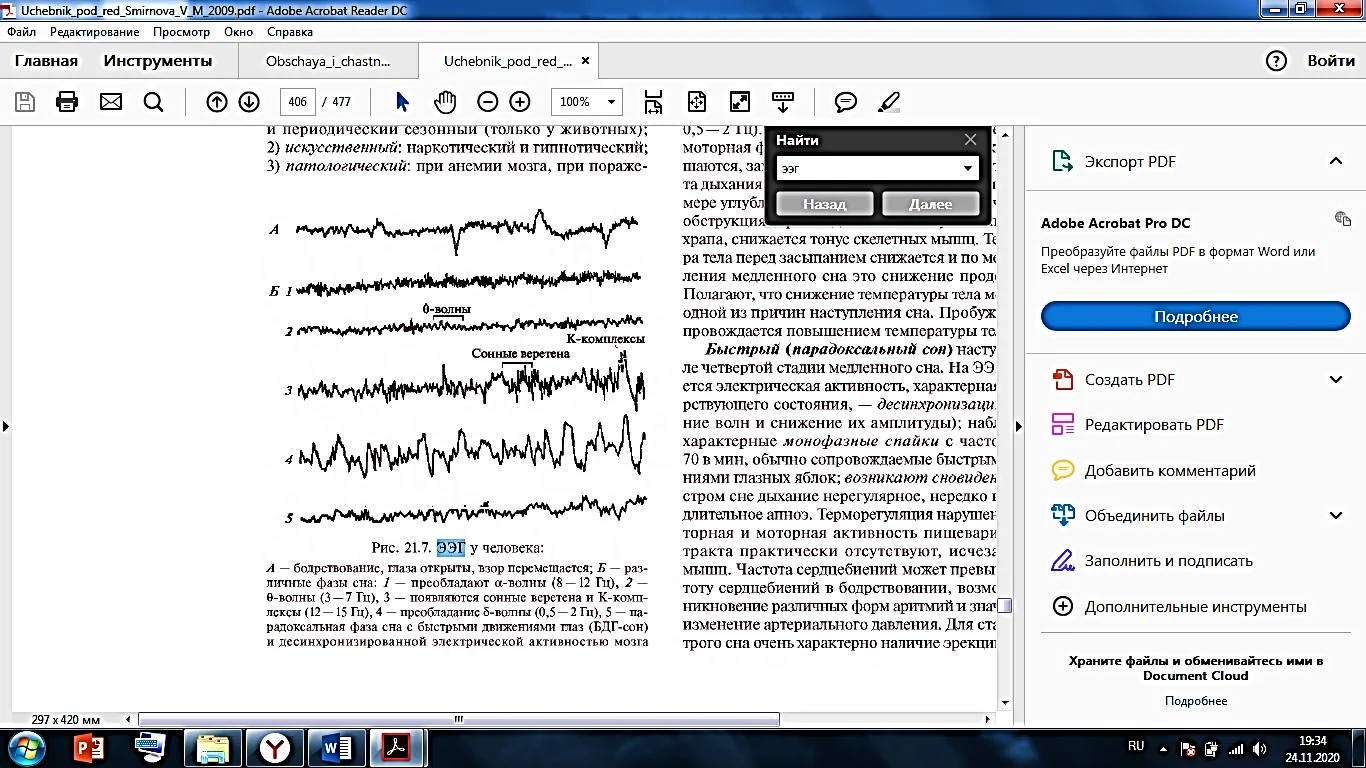
Task: Expand left navigation pane arrow
Action: [x=6, y=426]
